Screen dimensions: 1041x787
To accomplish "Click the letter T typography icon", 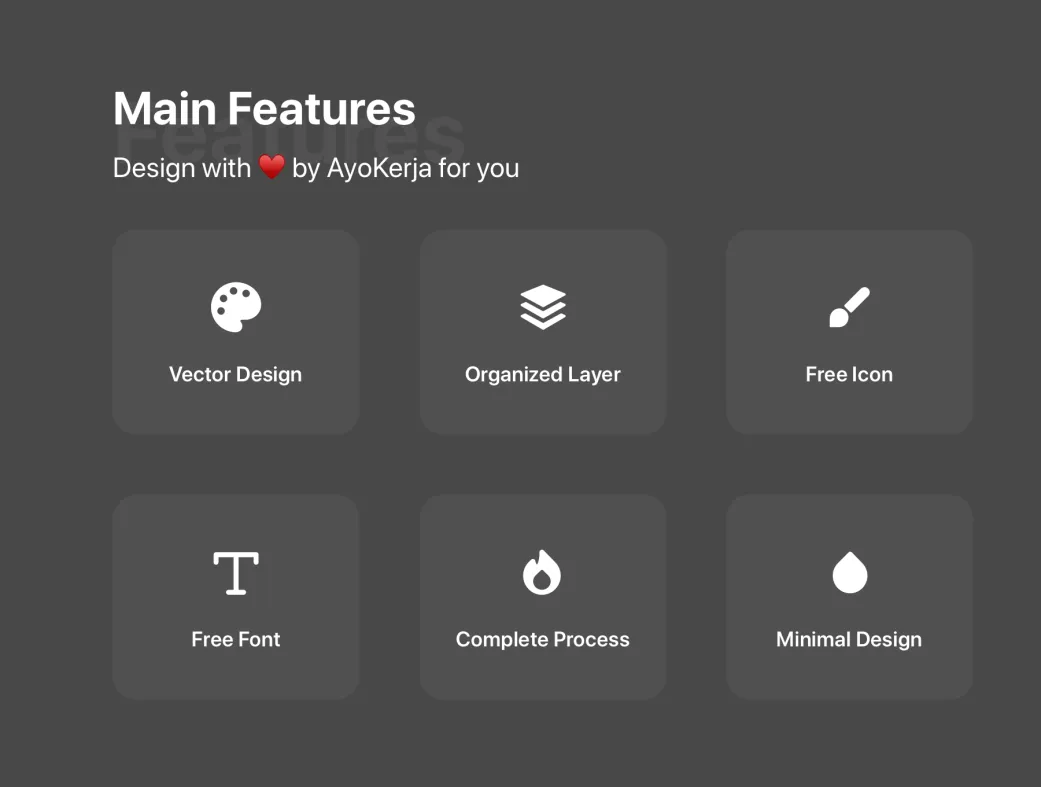I will pos(236,572).
